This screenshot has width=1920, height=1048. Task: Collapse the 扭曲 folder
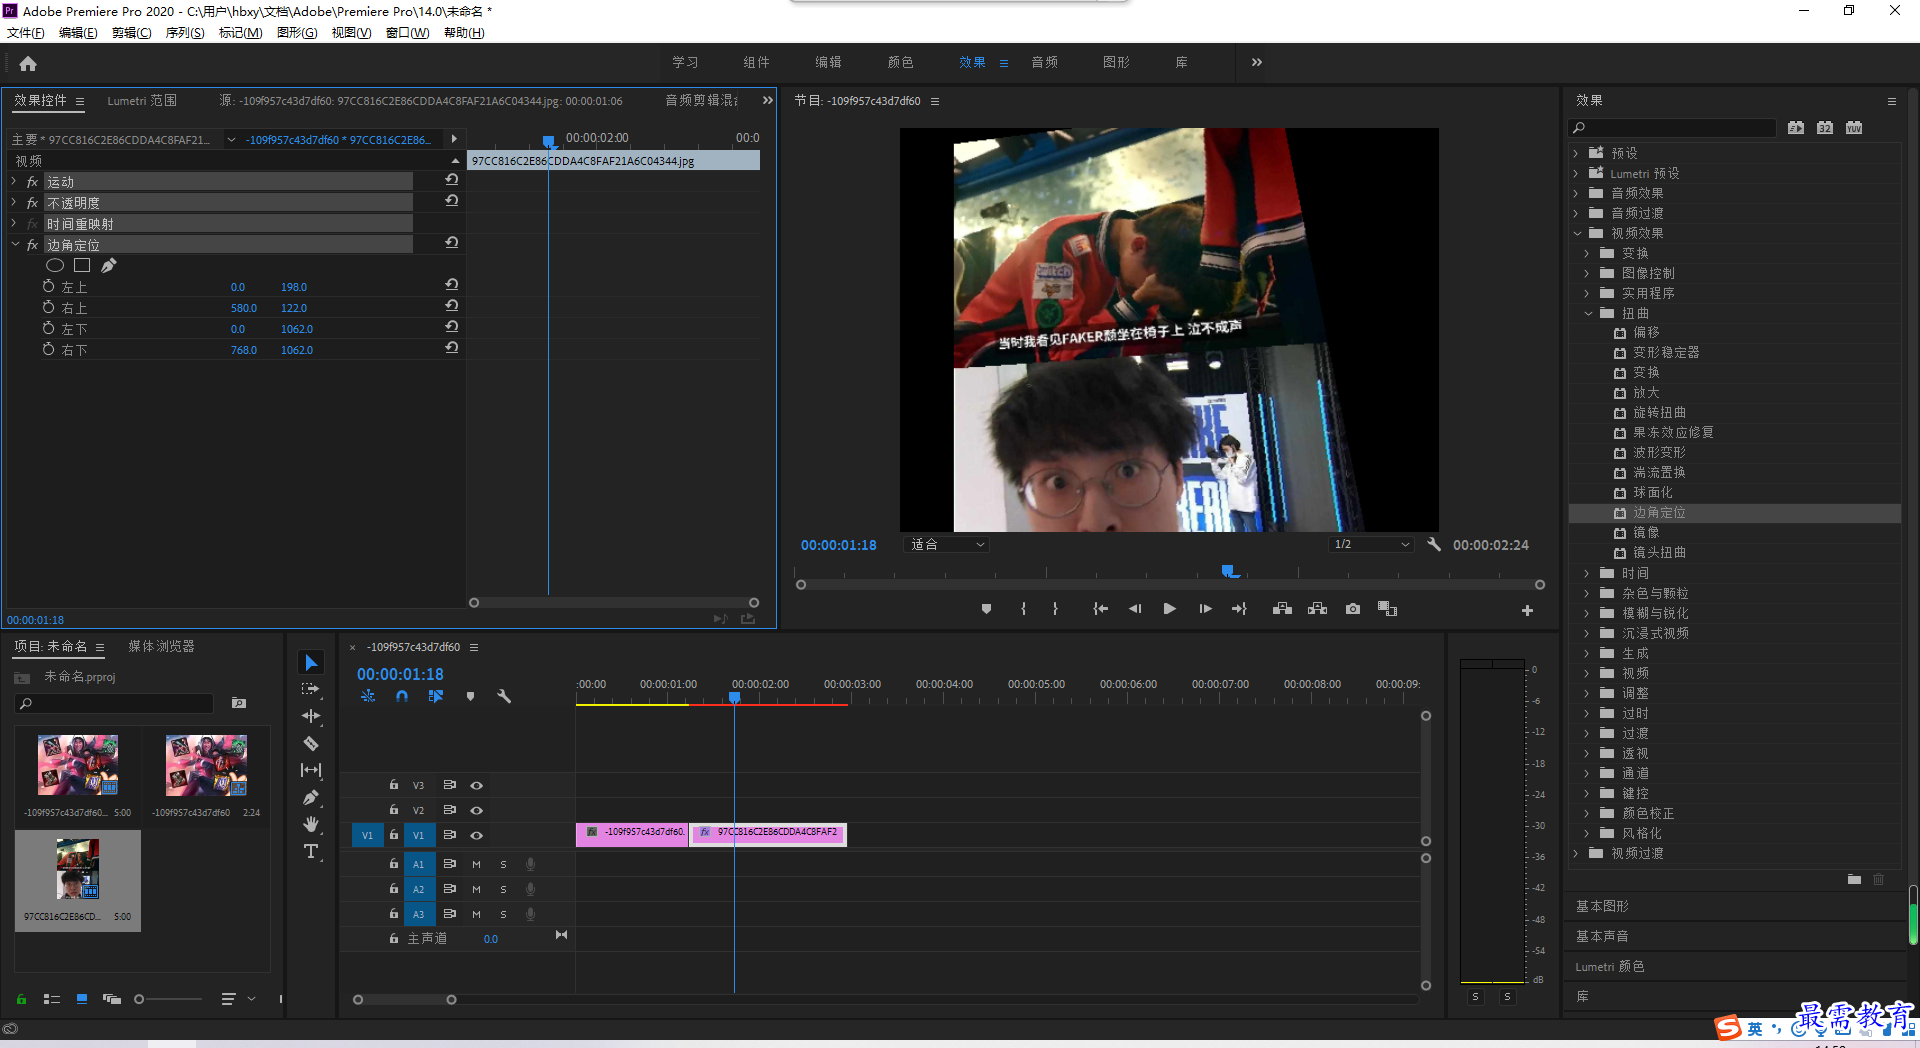pos(1587,313)
